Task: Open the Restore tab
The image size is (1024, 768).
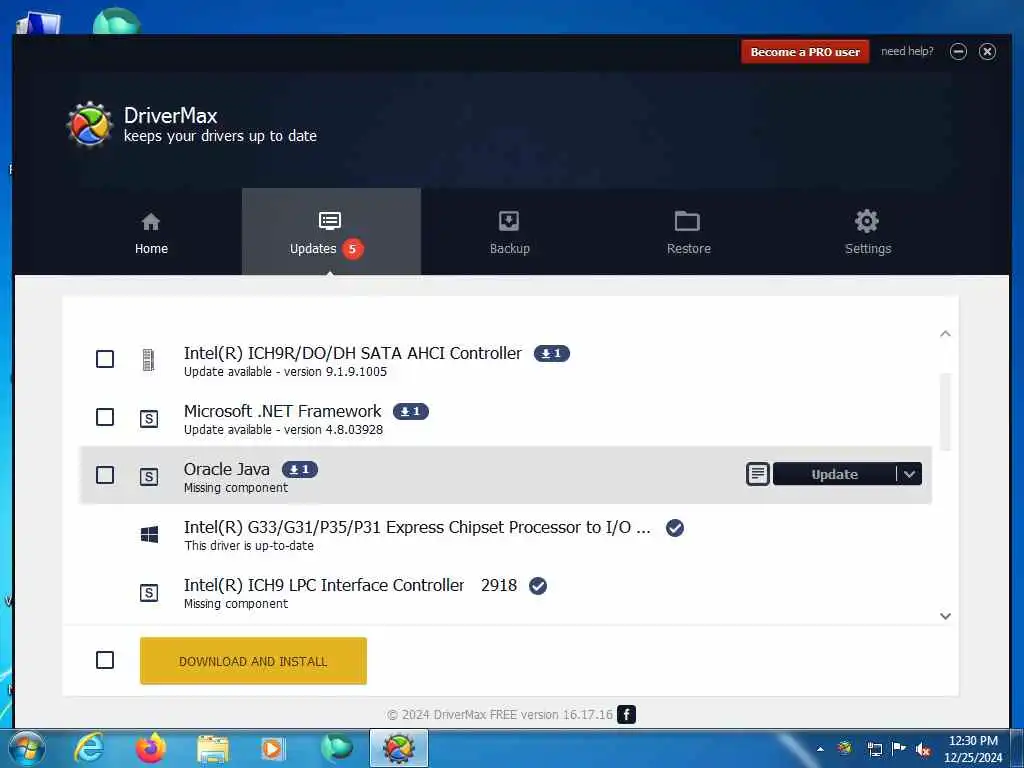Action: pyautogui.click(x=688, y=232)
